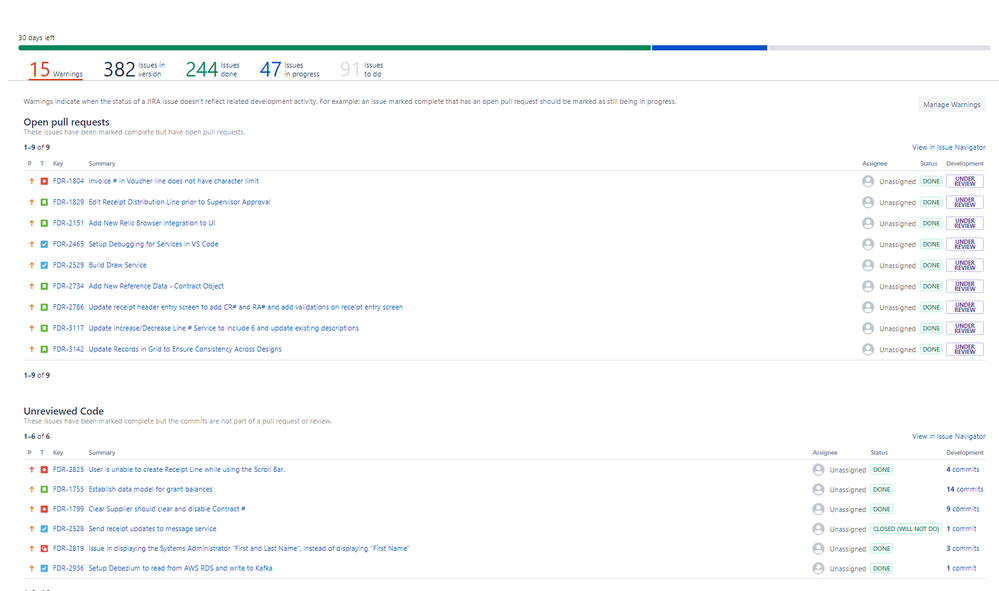The width and height of the screenshot is (999, 591).
Task: Select the story icon beside FDR-1755
Action: (x=44, y=489)
